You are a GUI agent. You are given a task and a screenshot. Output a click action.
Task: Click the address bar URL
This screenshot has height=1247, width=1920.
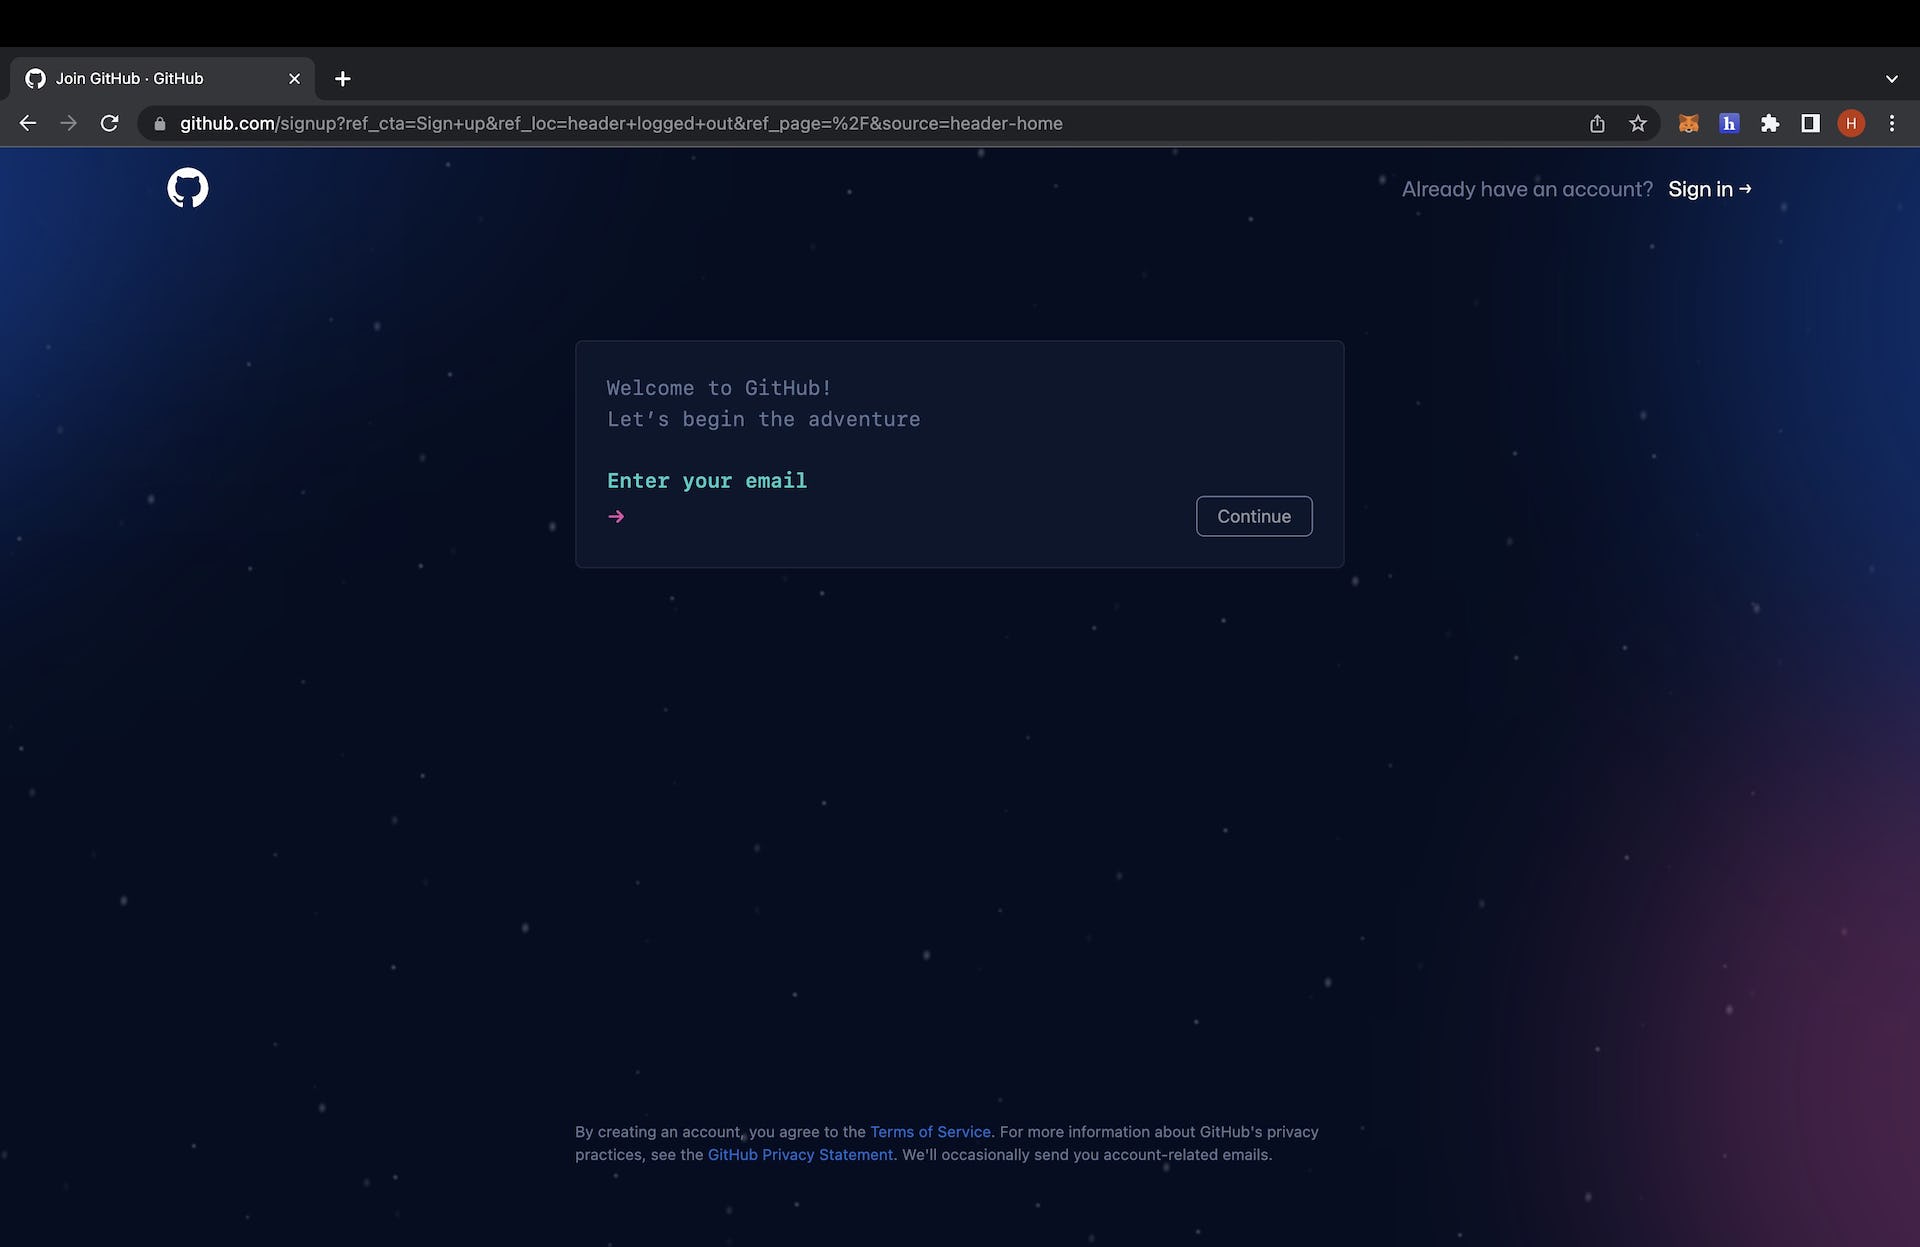pyautogui.click(x=621, y=123)
